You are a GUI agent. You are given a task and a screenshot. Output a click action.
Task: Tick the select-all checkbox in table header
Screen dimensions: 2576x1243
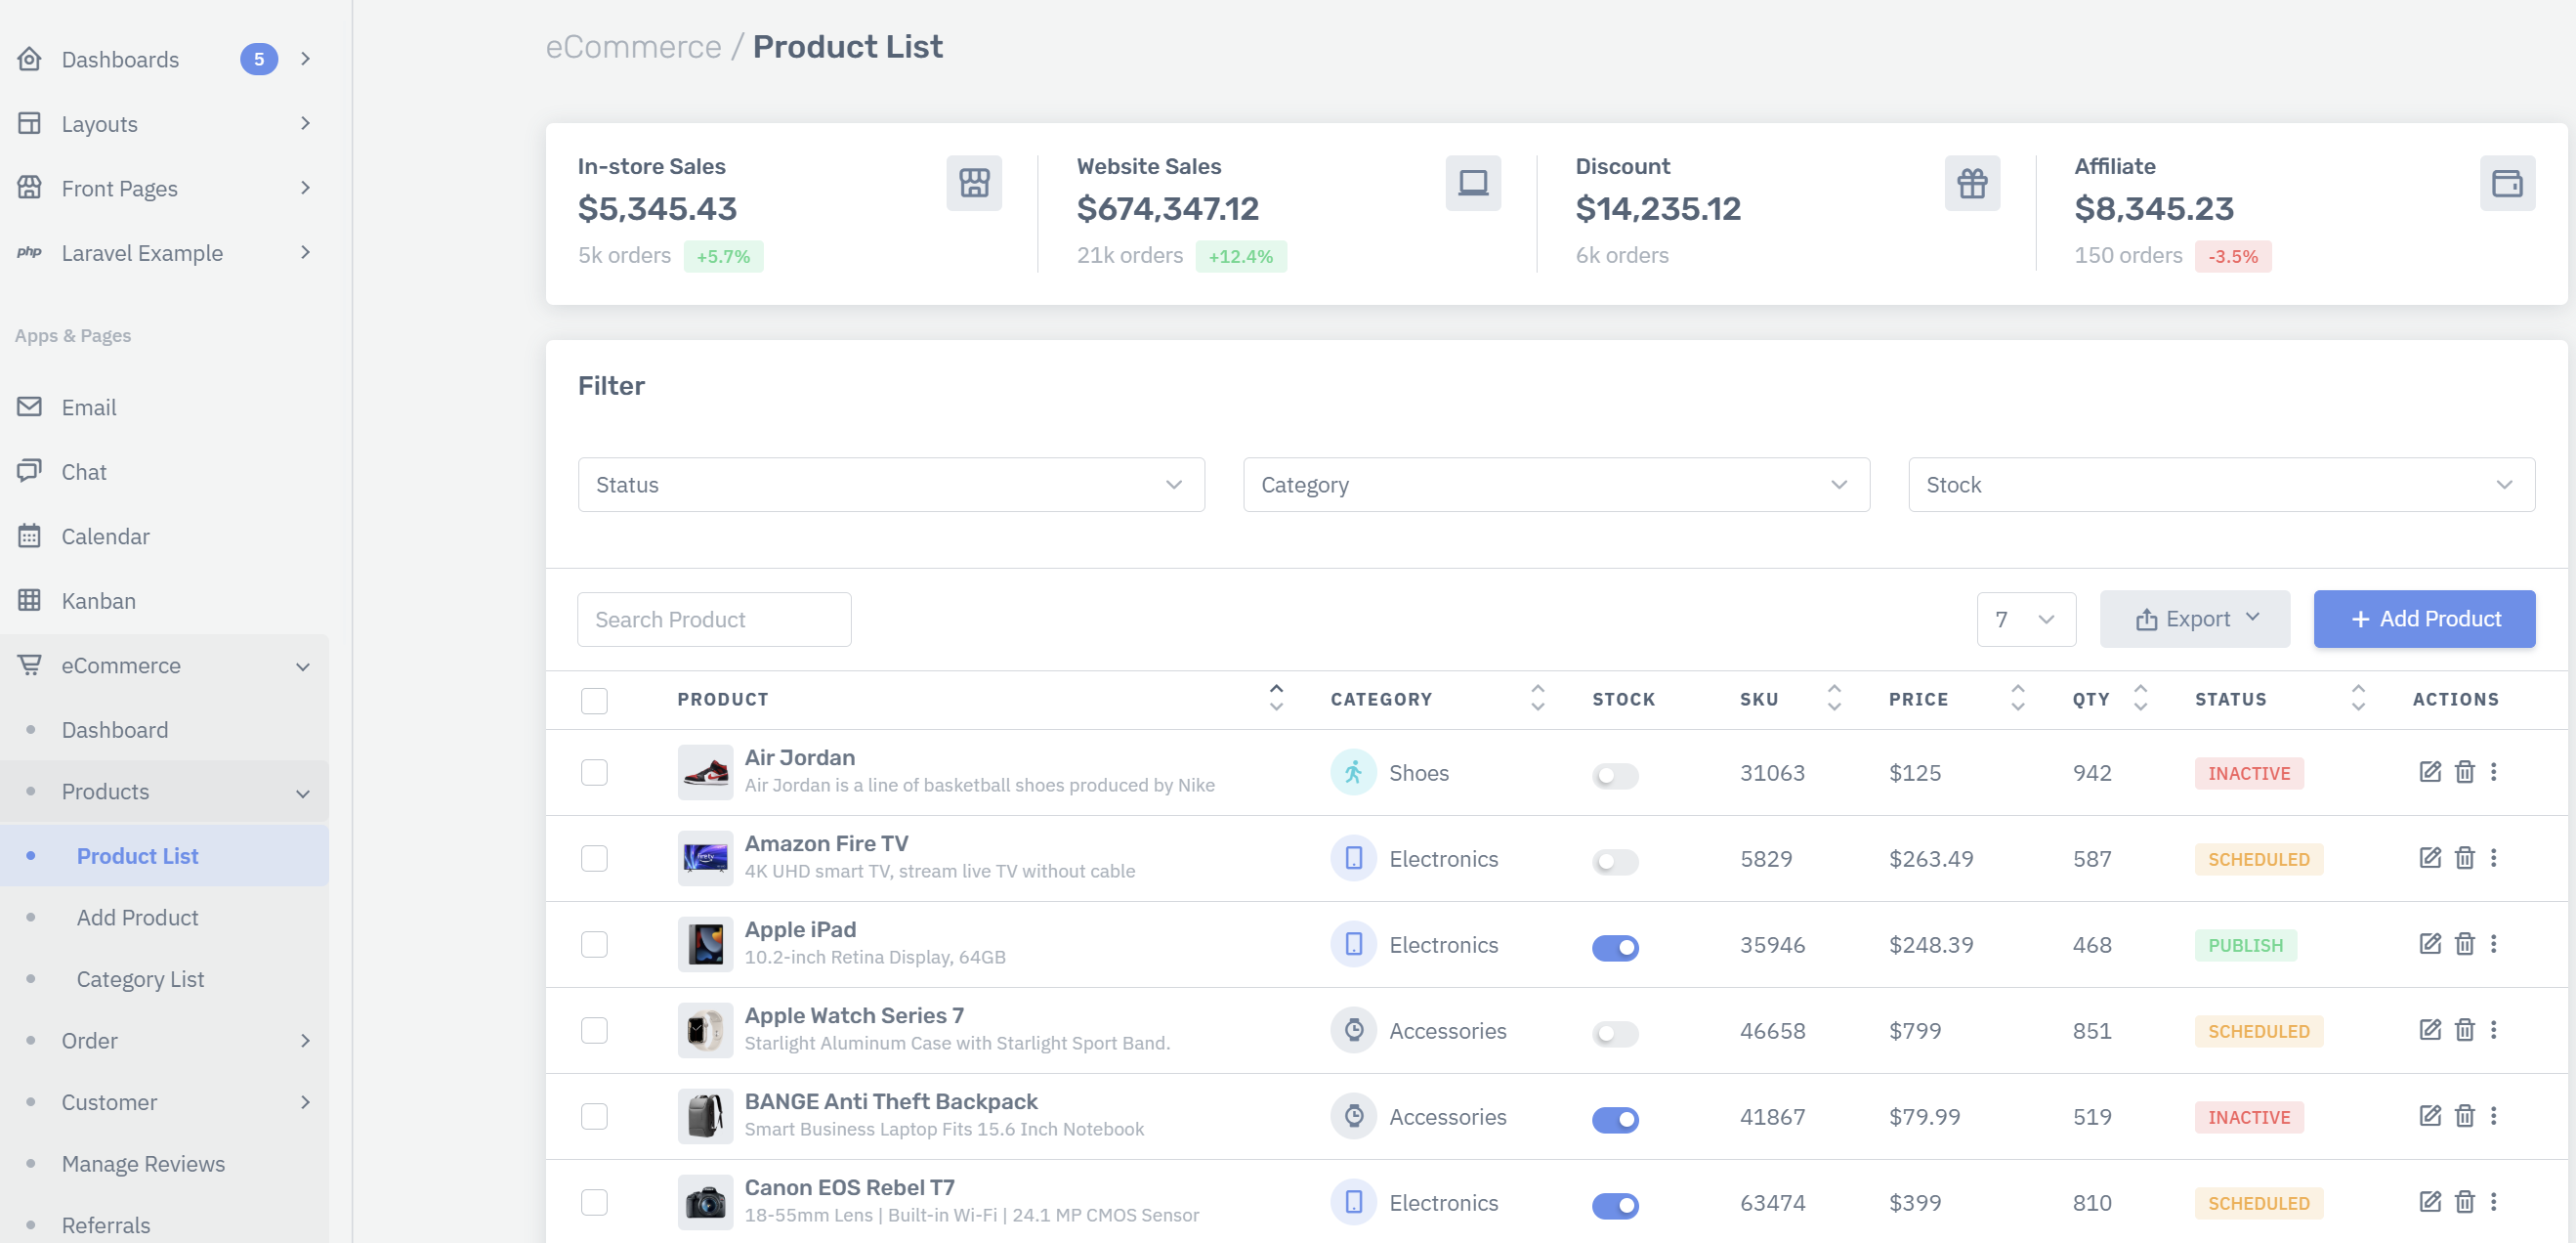coord(594,700)
